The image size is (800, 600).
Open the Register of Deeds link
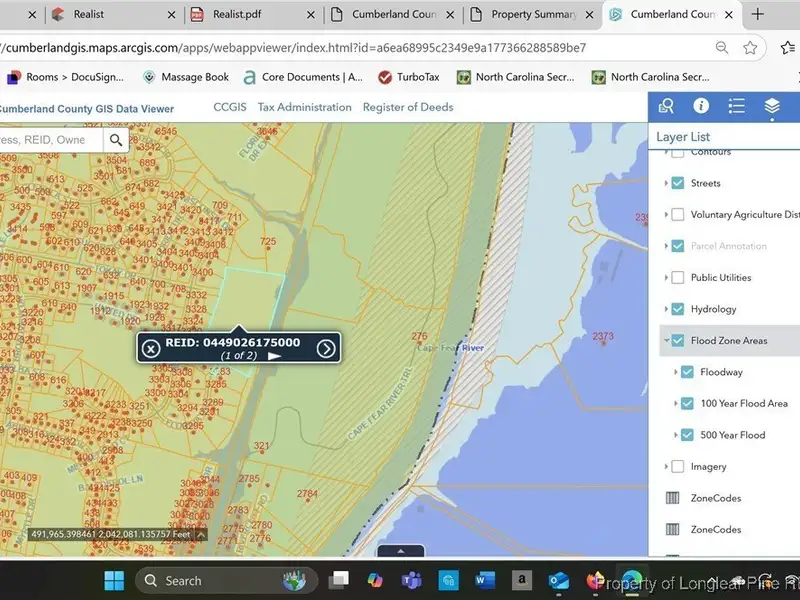(407, 107)
